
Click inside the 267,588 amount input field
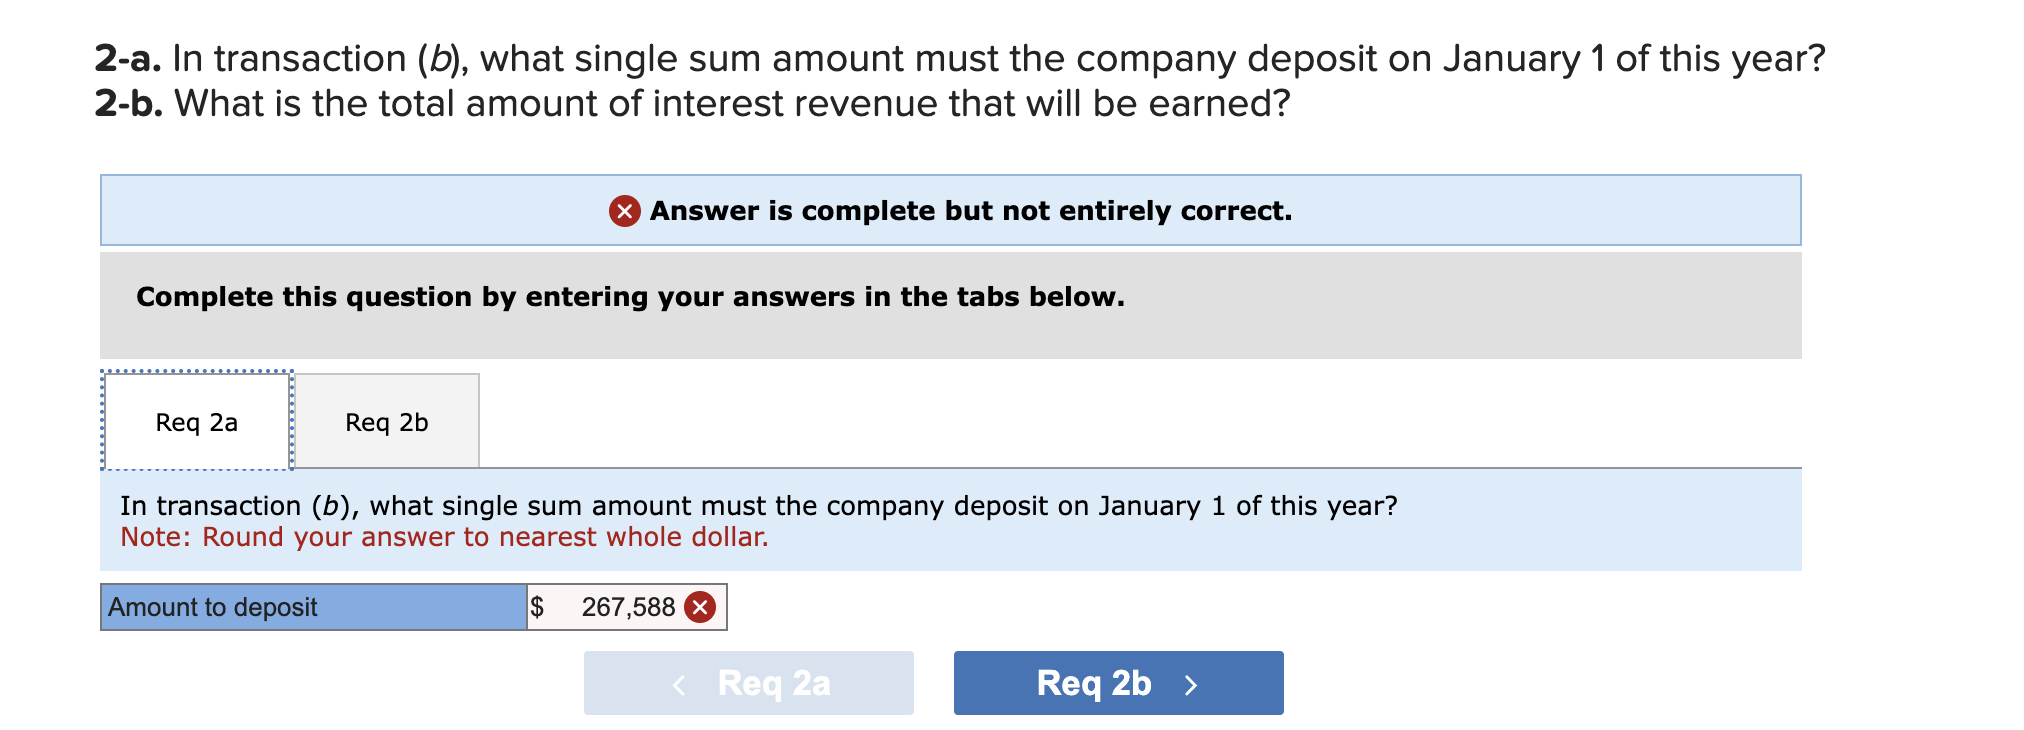point(620,606)
